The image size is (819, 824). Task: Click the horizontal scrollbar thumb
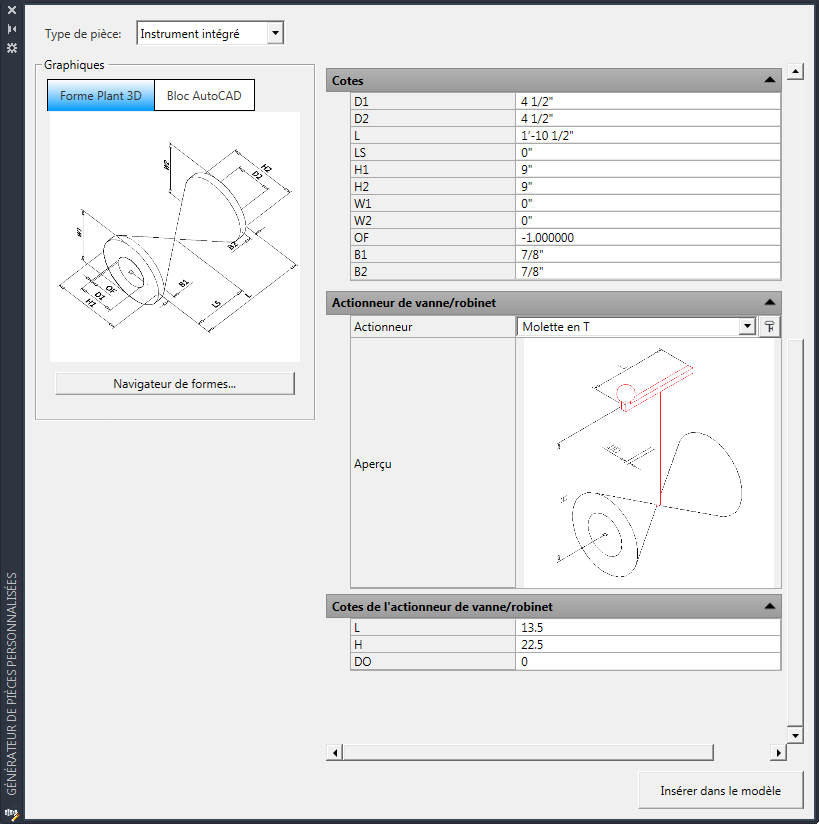point(528,753)
